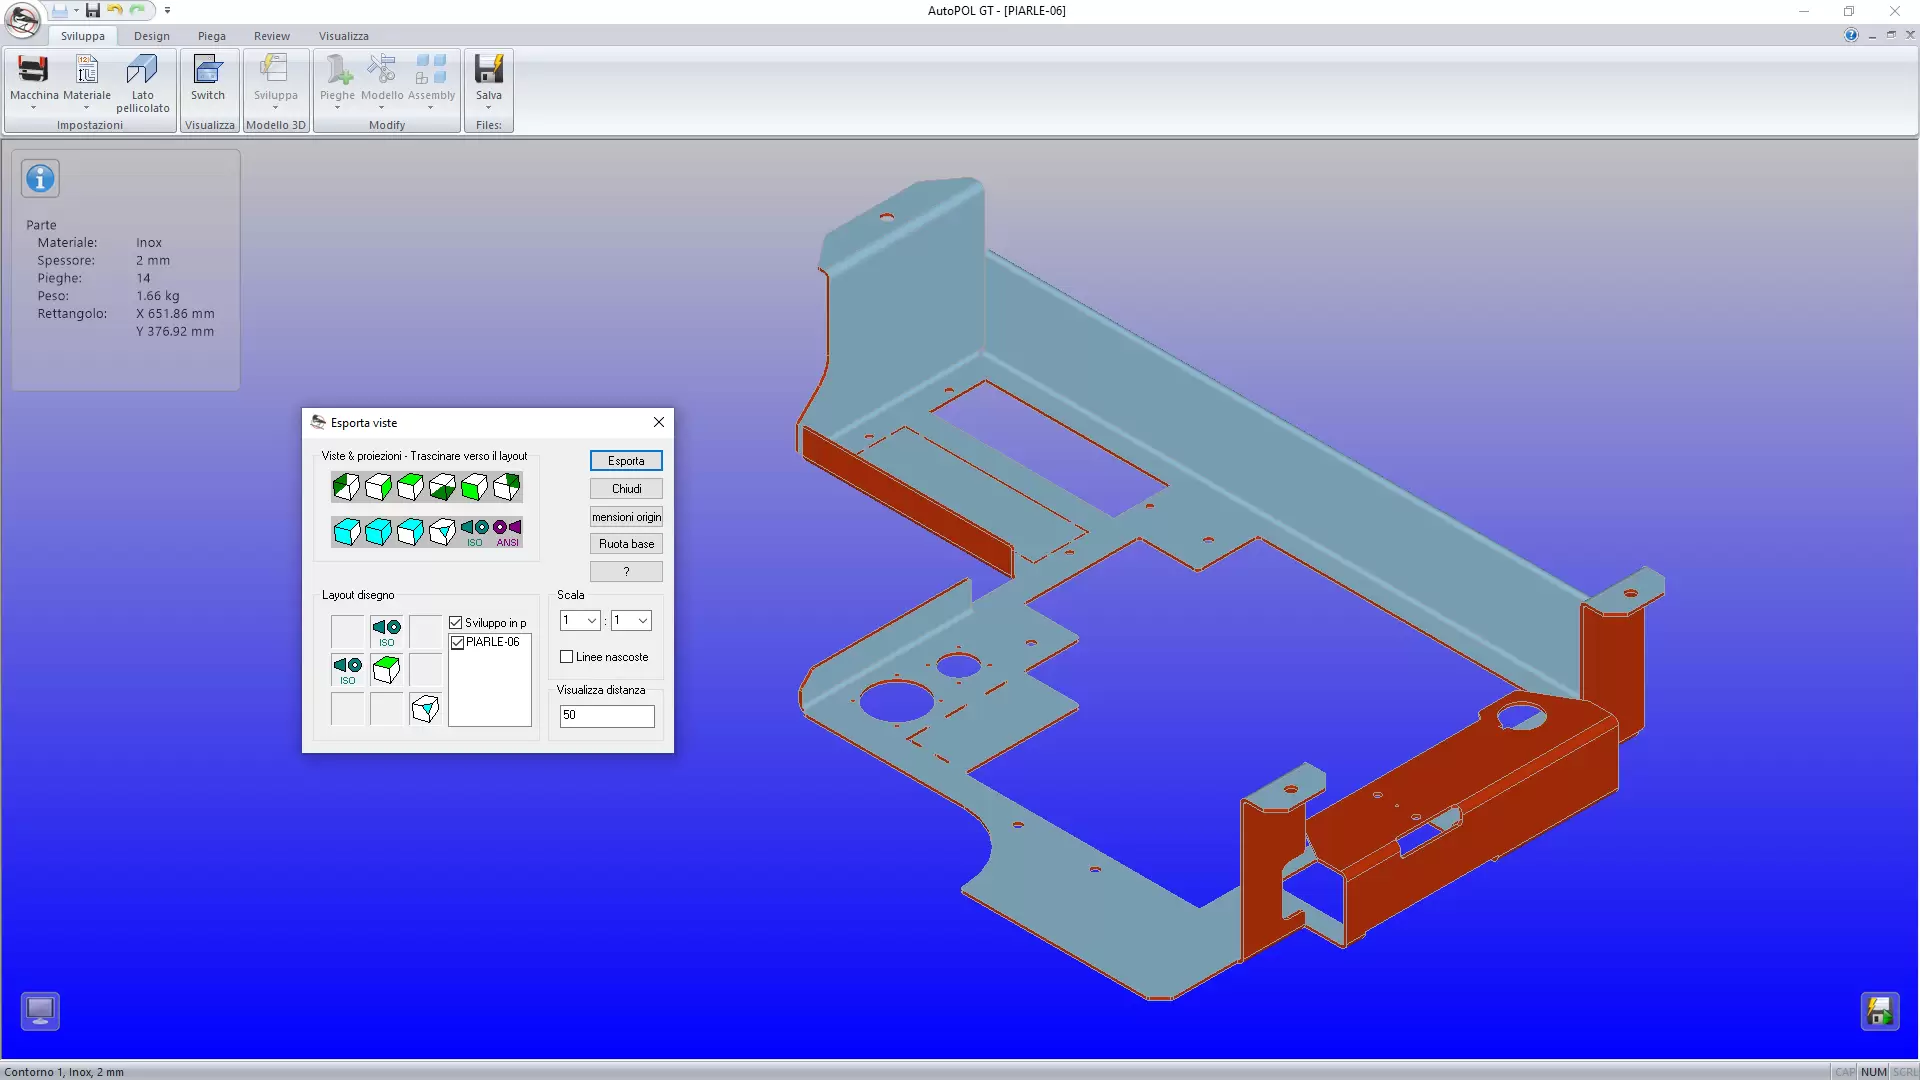Uncheck the PIARLE-06 list checkbox
This screenshot has width=1920, height=1080.
[x=458, y=643]
